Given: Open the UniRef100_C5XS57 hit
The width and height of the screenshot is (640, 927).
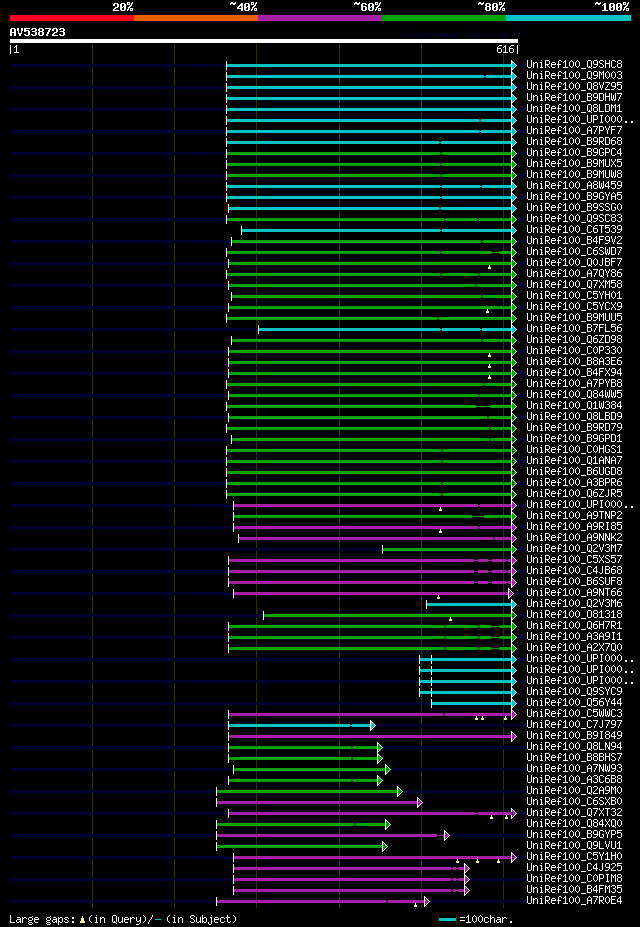Looking at the screenshot, I should [574, 560].
